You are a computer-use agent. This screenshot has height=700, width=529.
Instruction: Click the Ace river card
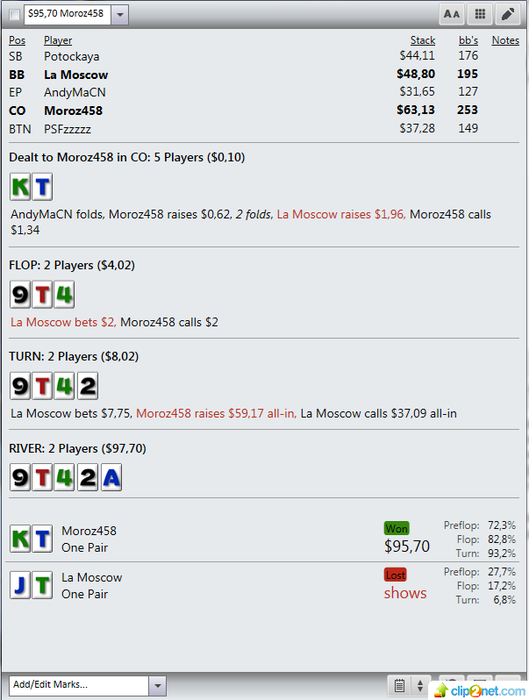pyautogui.click(x=111, y=478)
